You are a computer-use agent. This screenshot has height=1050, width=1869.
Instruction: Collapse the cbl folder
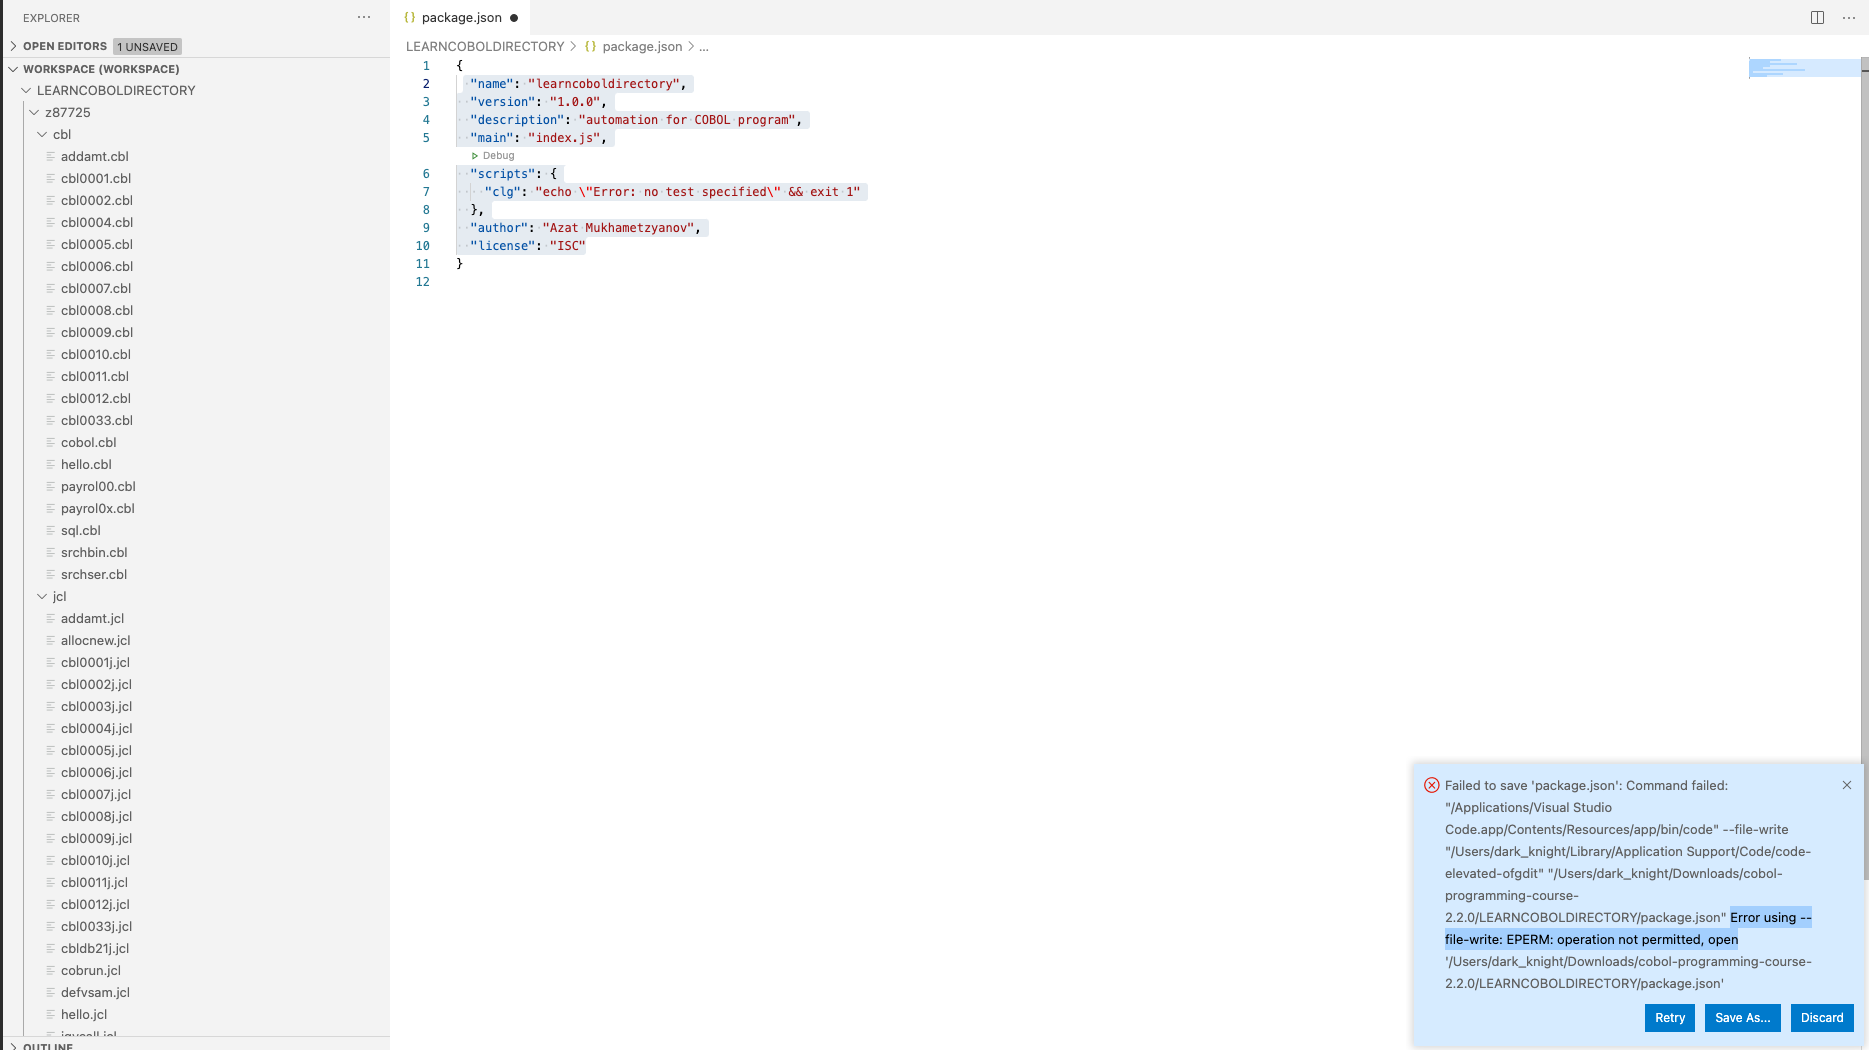coord(42,134)
